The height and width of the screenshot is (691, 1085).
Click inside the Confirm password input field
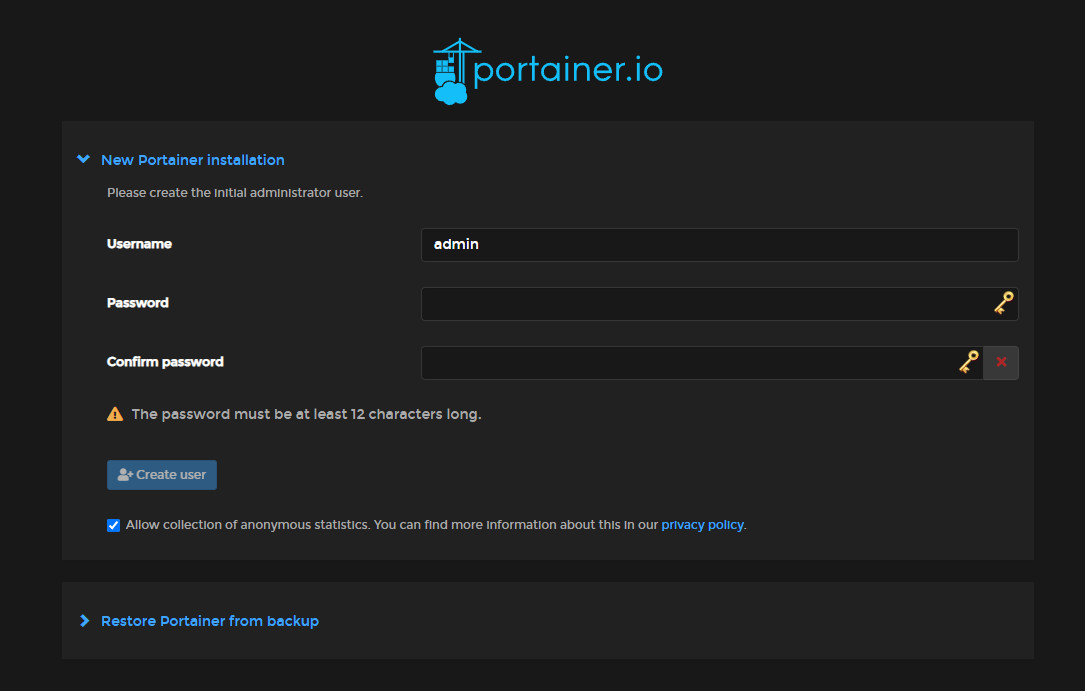685,363
